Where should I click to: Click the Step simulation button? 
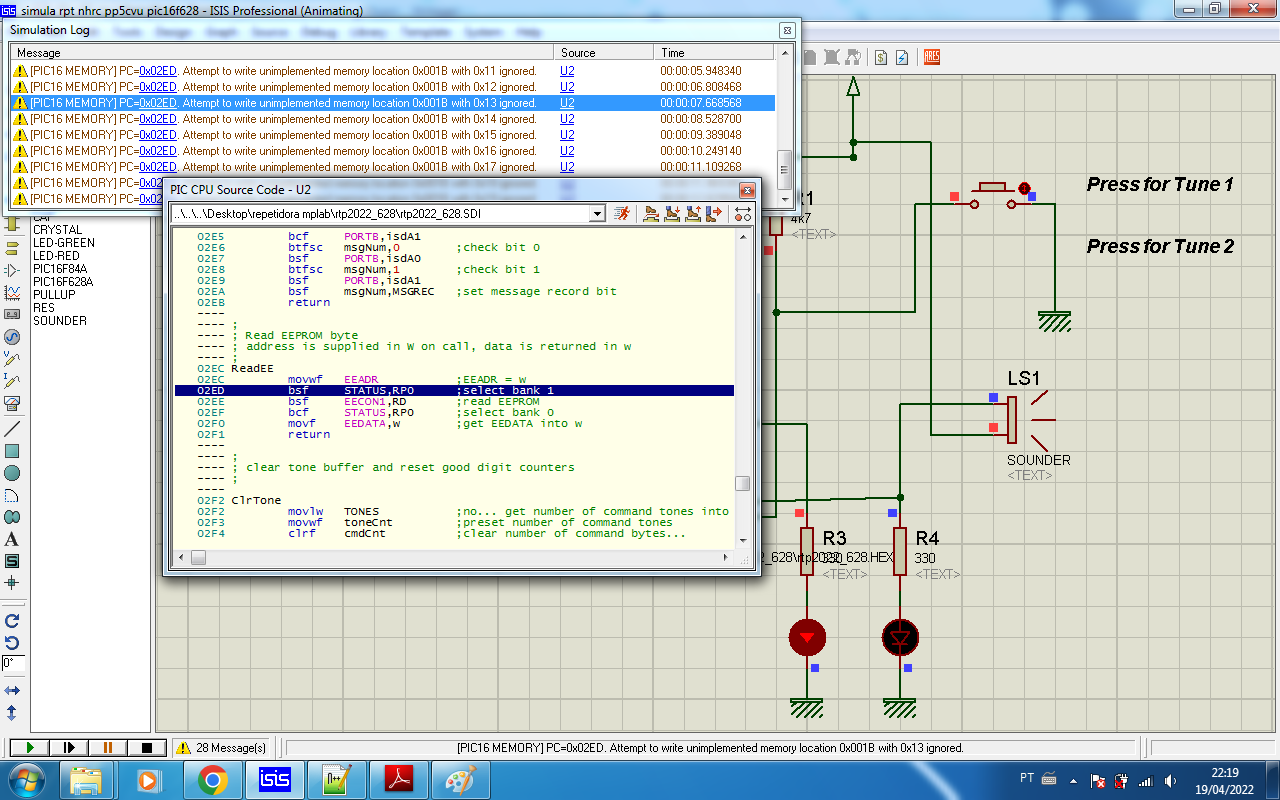pyautogui.click(x=69, y=747)
